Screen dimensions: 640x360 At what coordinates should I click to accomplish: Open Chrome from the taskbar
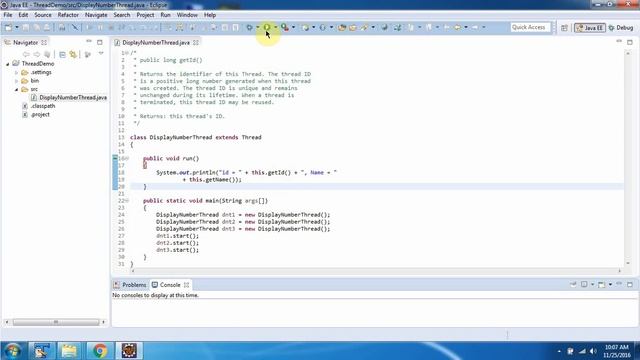(x=100, y=351)
